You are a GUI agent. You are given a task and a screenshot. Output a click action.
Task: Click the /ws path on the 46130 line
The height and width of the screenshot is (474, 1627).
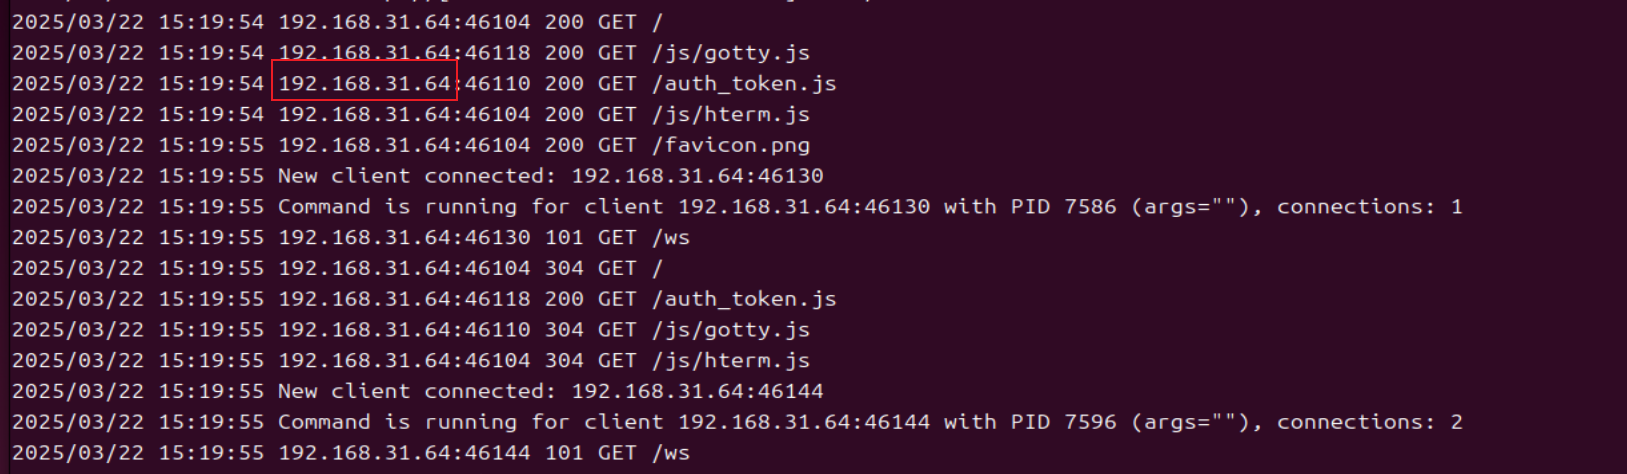(x=671, y=238)
